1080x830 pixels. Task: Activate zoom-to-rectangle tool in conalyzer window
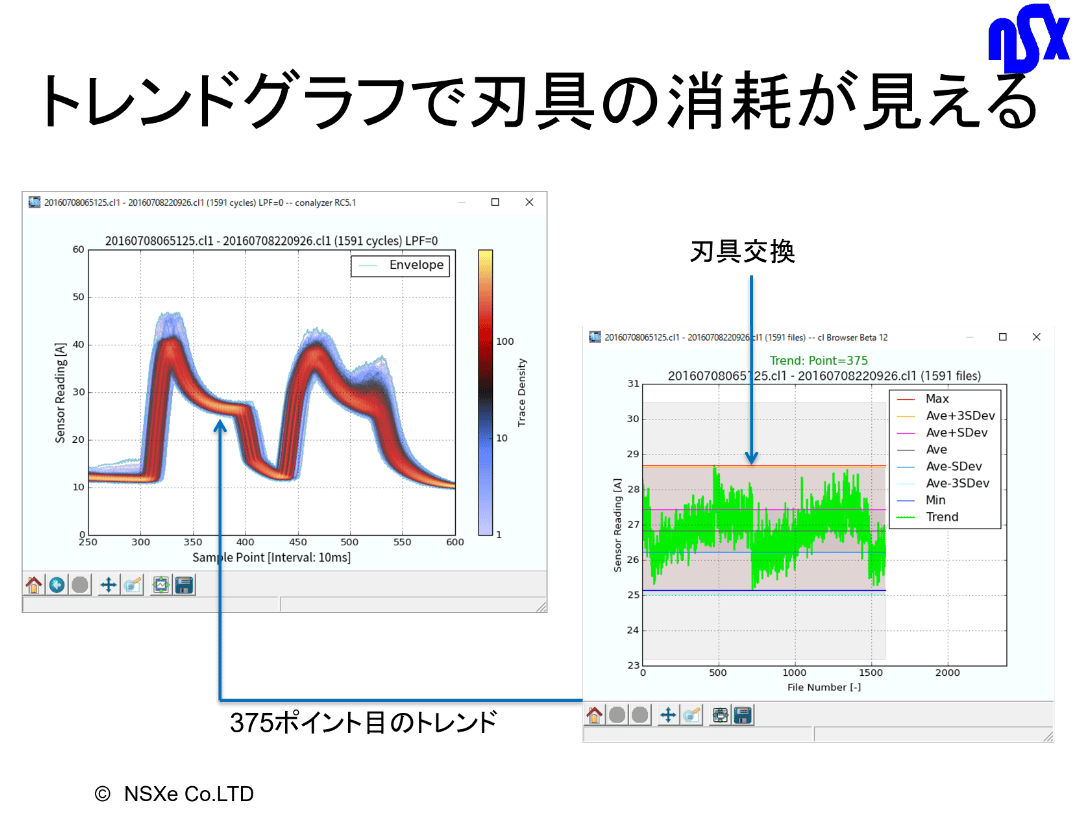point(132,585)
